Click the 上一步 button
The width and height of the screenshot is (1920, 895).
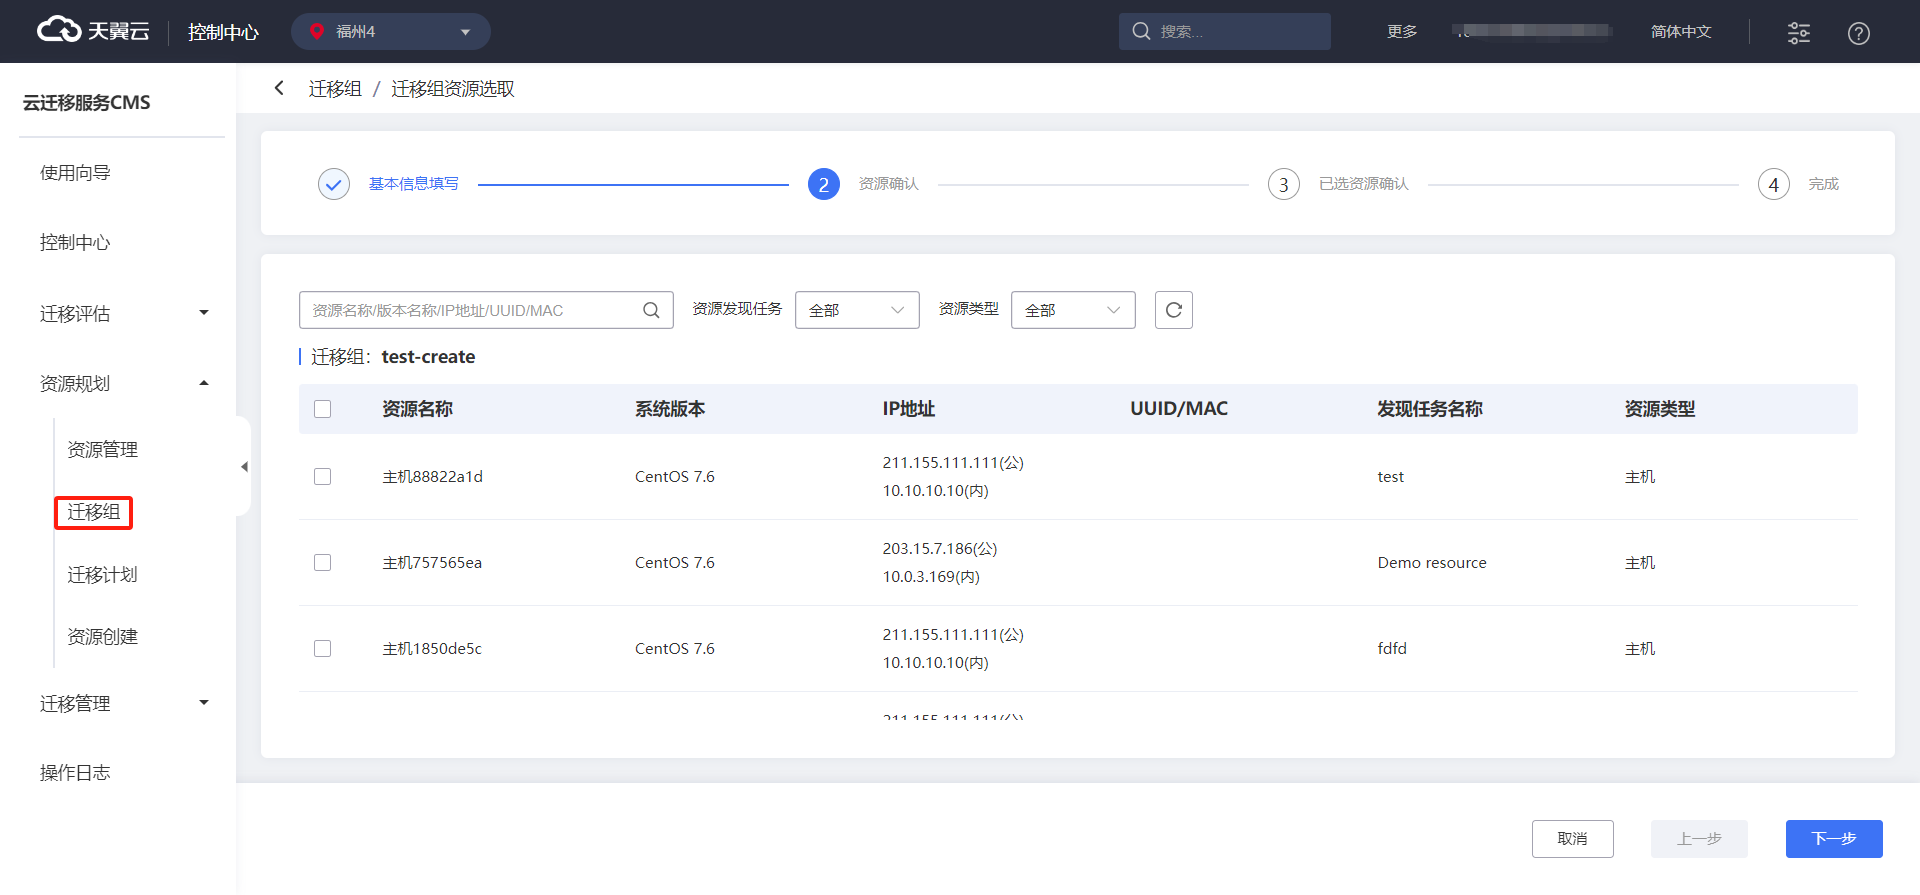click(x=1699, y=839)
